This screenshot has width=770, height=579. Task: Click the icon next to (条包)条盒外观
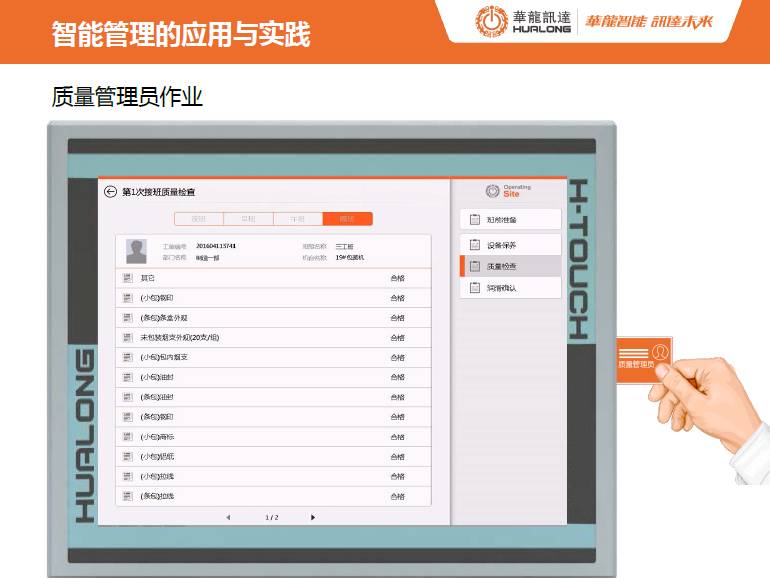(x=127, y=318)
